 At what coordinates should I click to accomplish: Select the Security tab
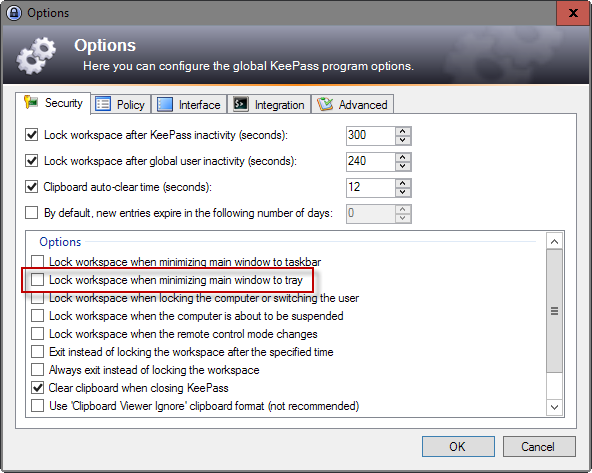[53, 103]
